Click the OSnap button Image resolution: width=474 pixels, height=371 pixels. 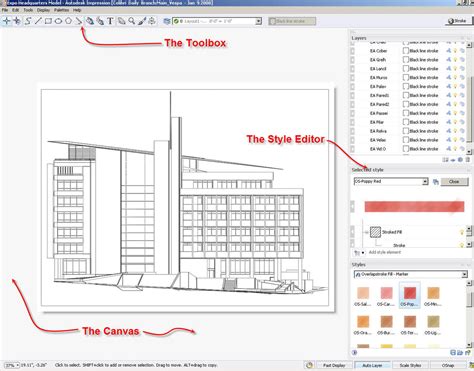coord(448,365)
